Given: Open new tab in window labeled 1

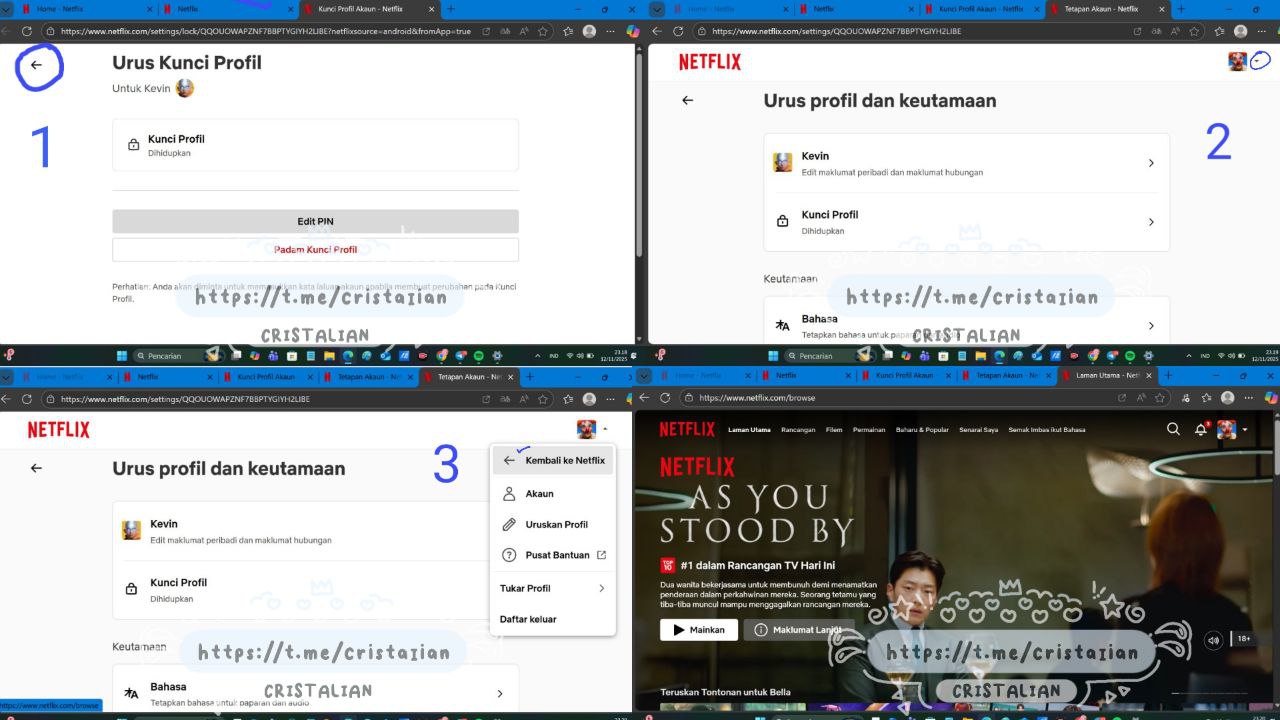Looking at the screenshot, I should point(450,9).
